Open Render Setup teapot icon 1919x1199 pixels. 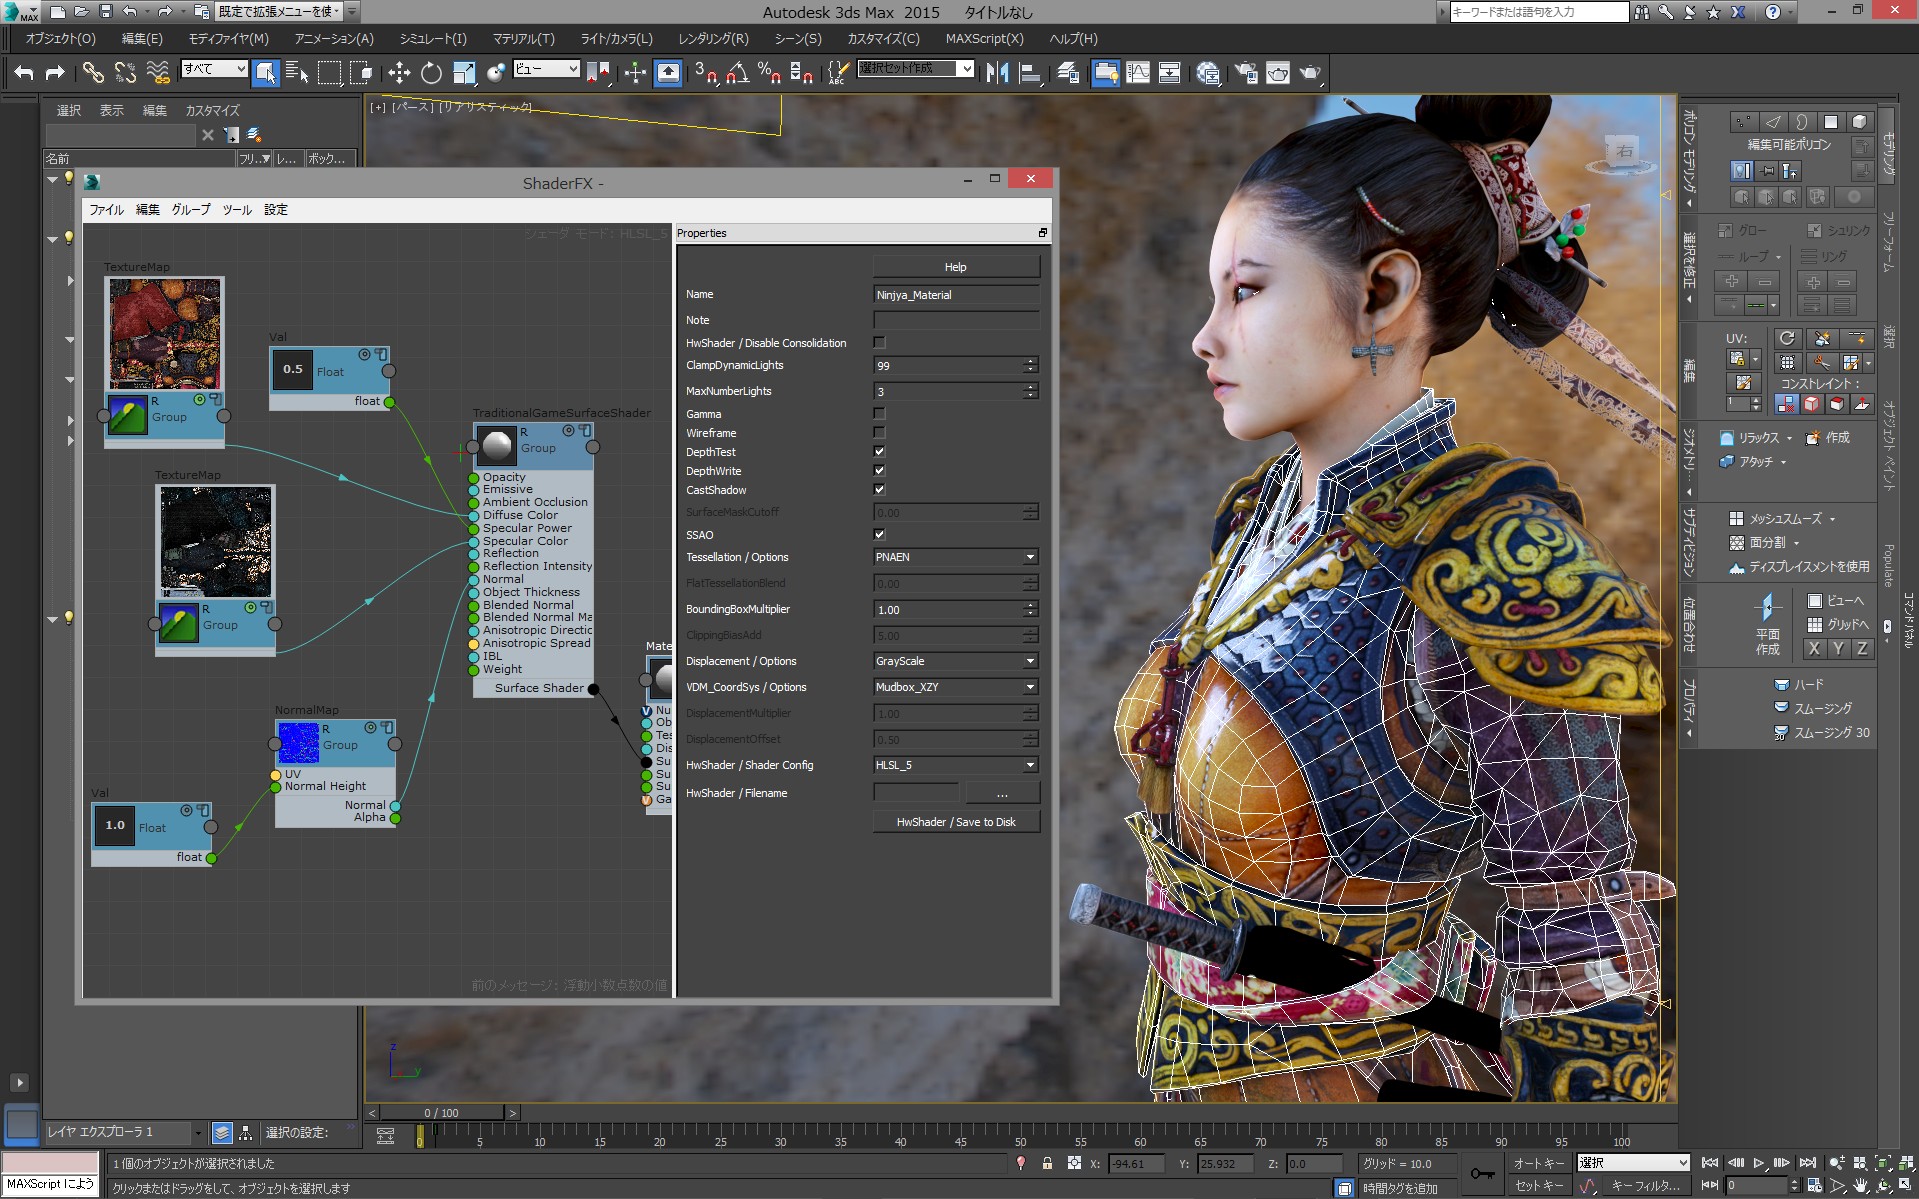click(1246, 72)
